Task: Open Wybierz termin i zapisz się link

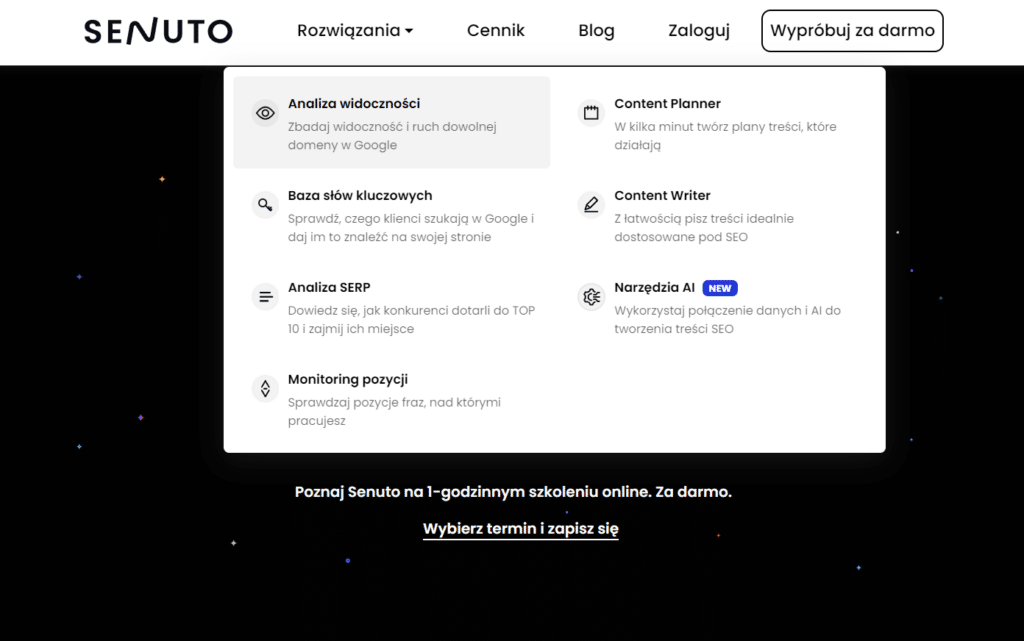Action: pos(520,529)
